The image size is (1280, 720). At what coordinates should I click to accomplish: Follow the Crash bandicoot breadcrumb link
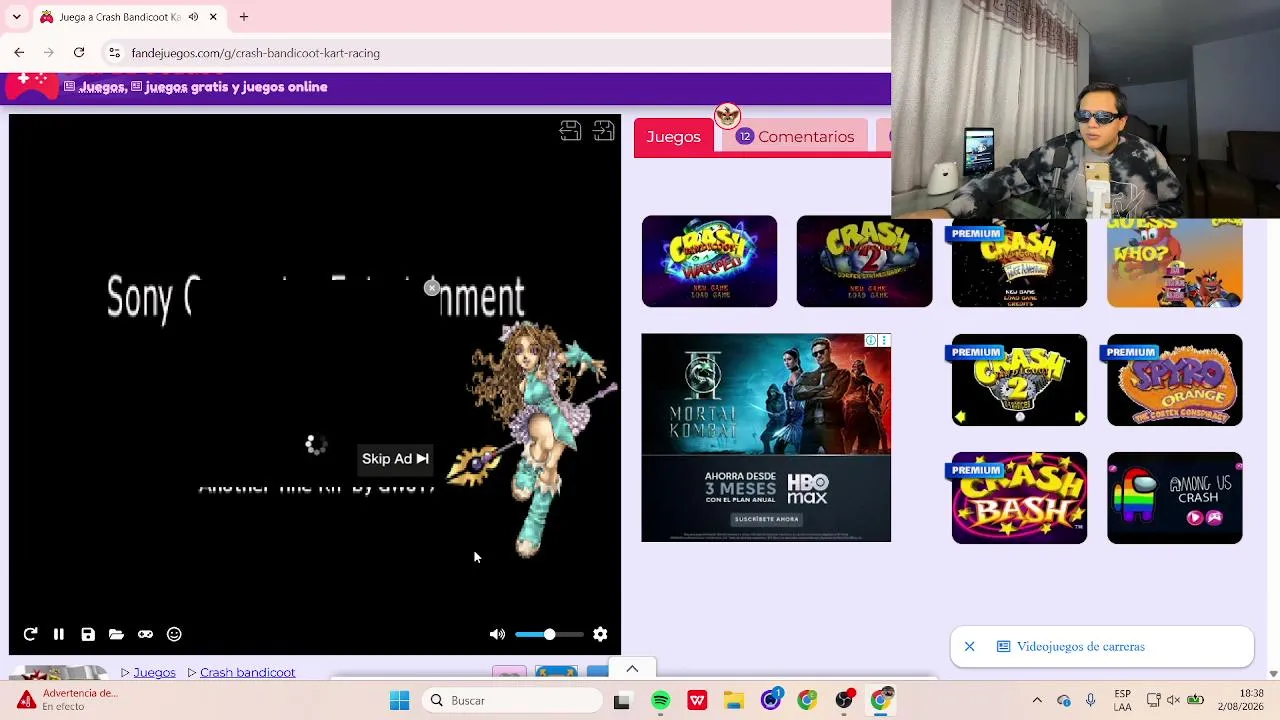pos(247,672)
